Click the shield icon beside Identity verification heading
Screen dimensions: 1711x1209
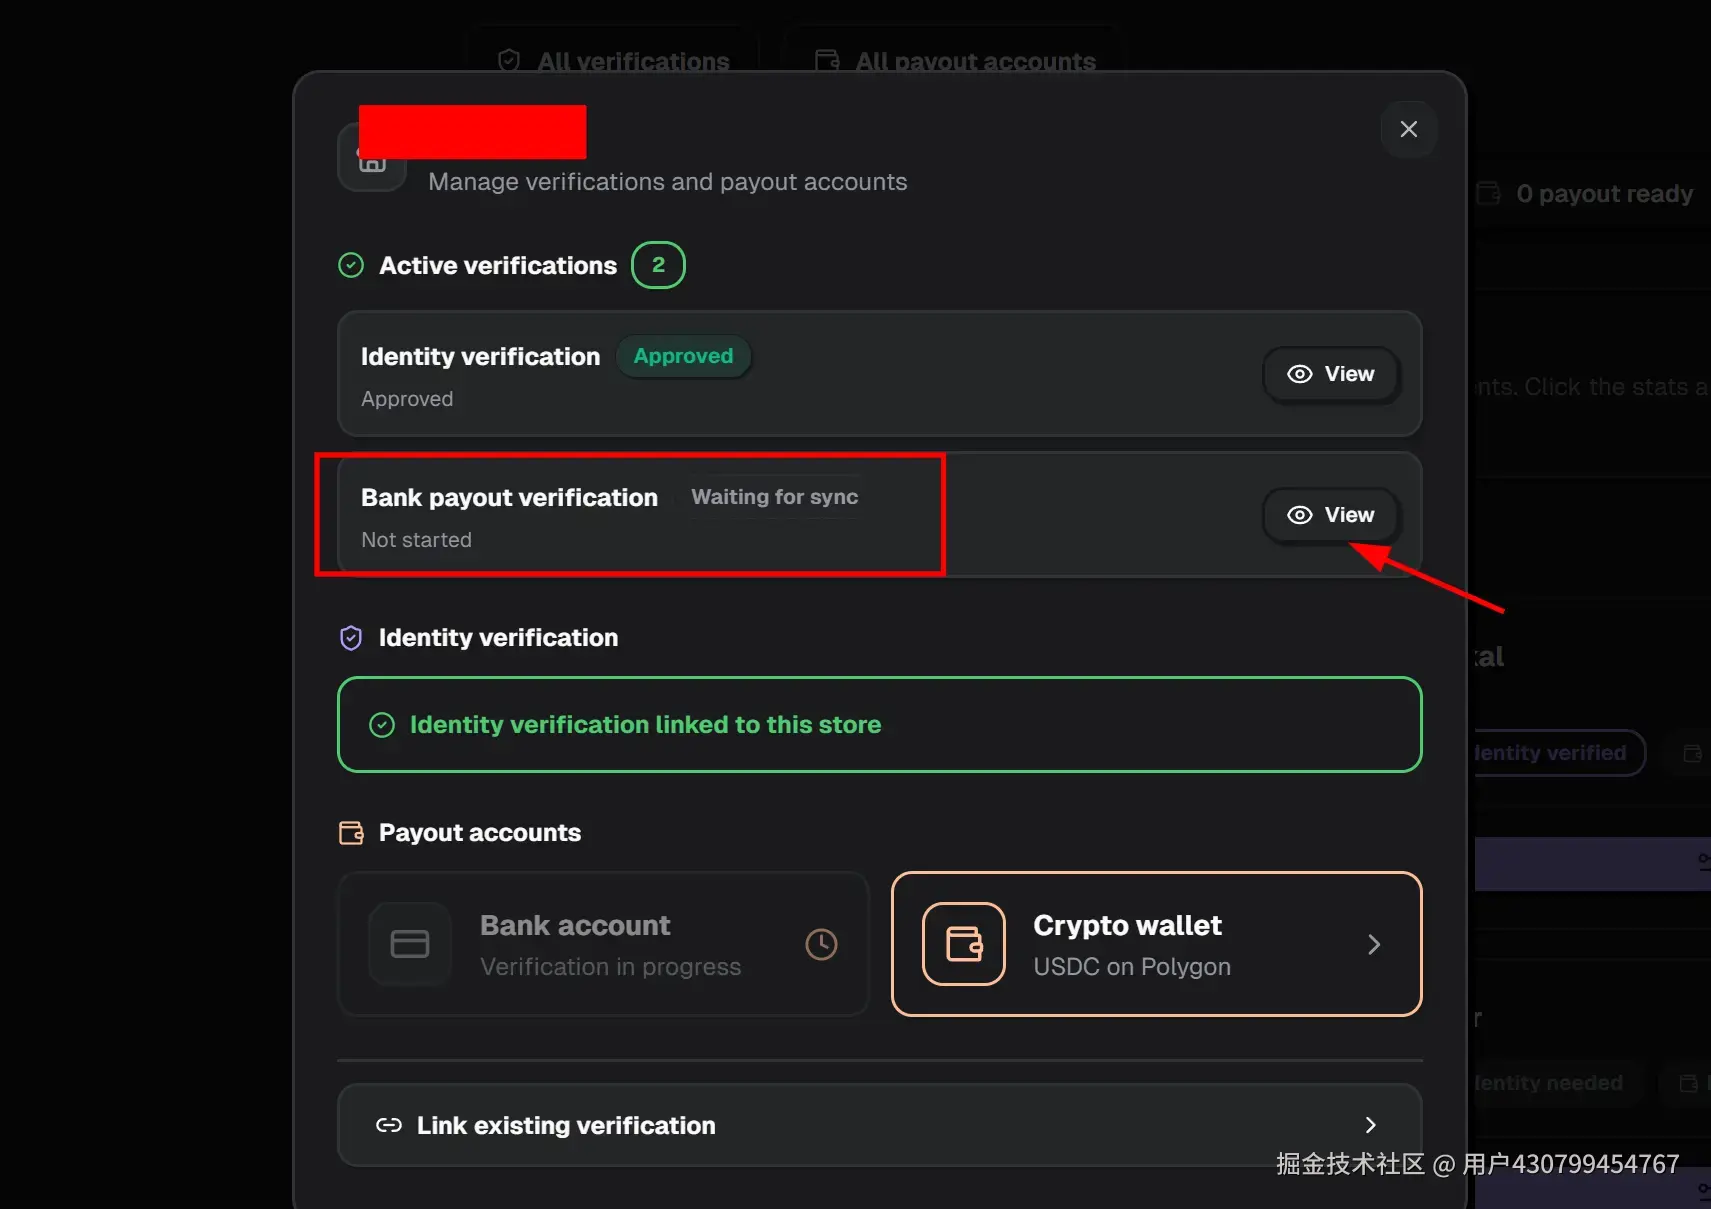pyautogui.click(x=351, y=638)
